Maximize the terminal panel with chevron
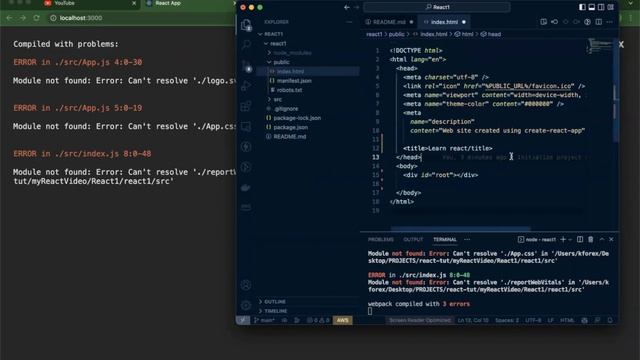 tap(602, 239)
